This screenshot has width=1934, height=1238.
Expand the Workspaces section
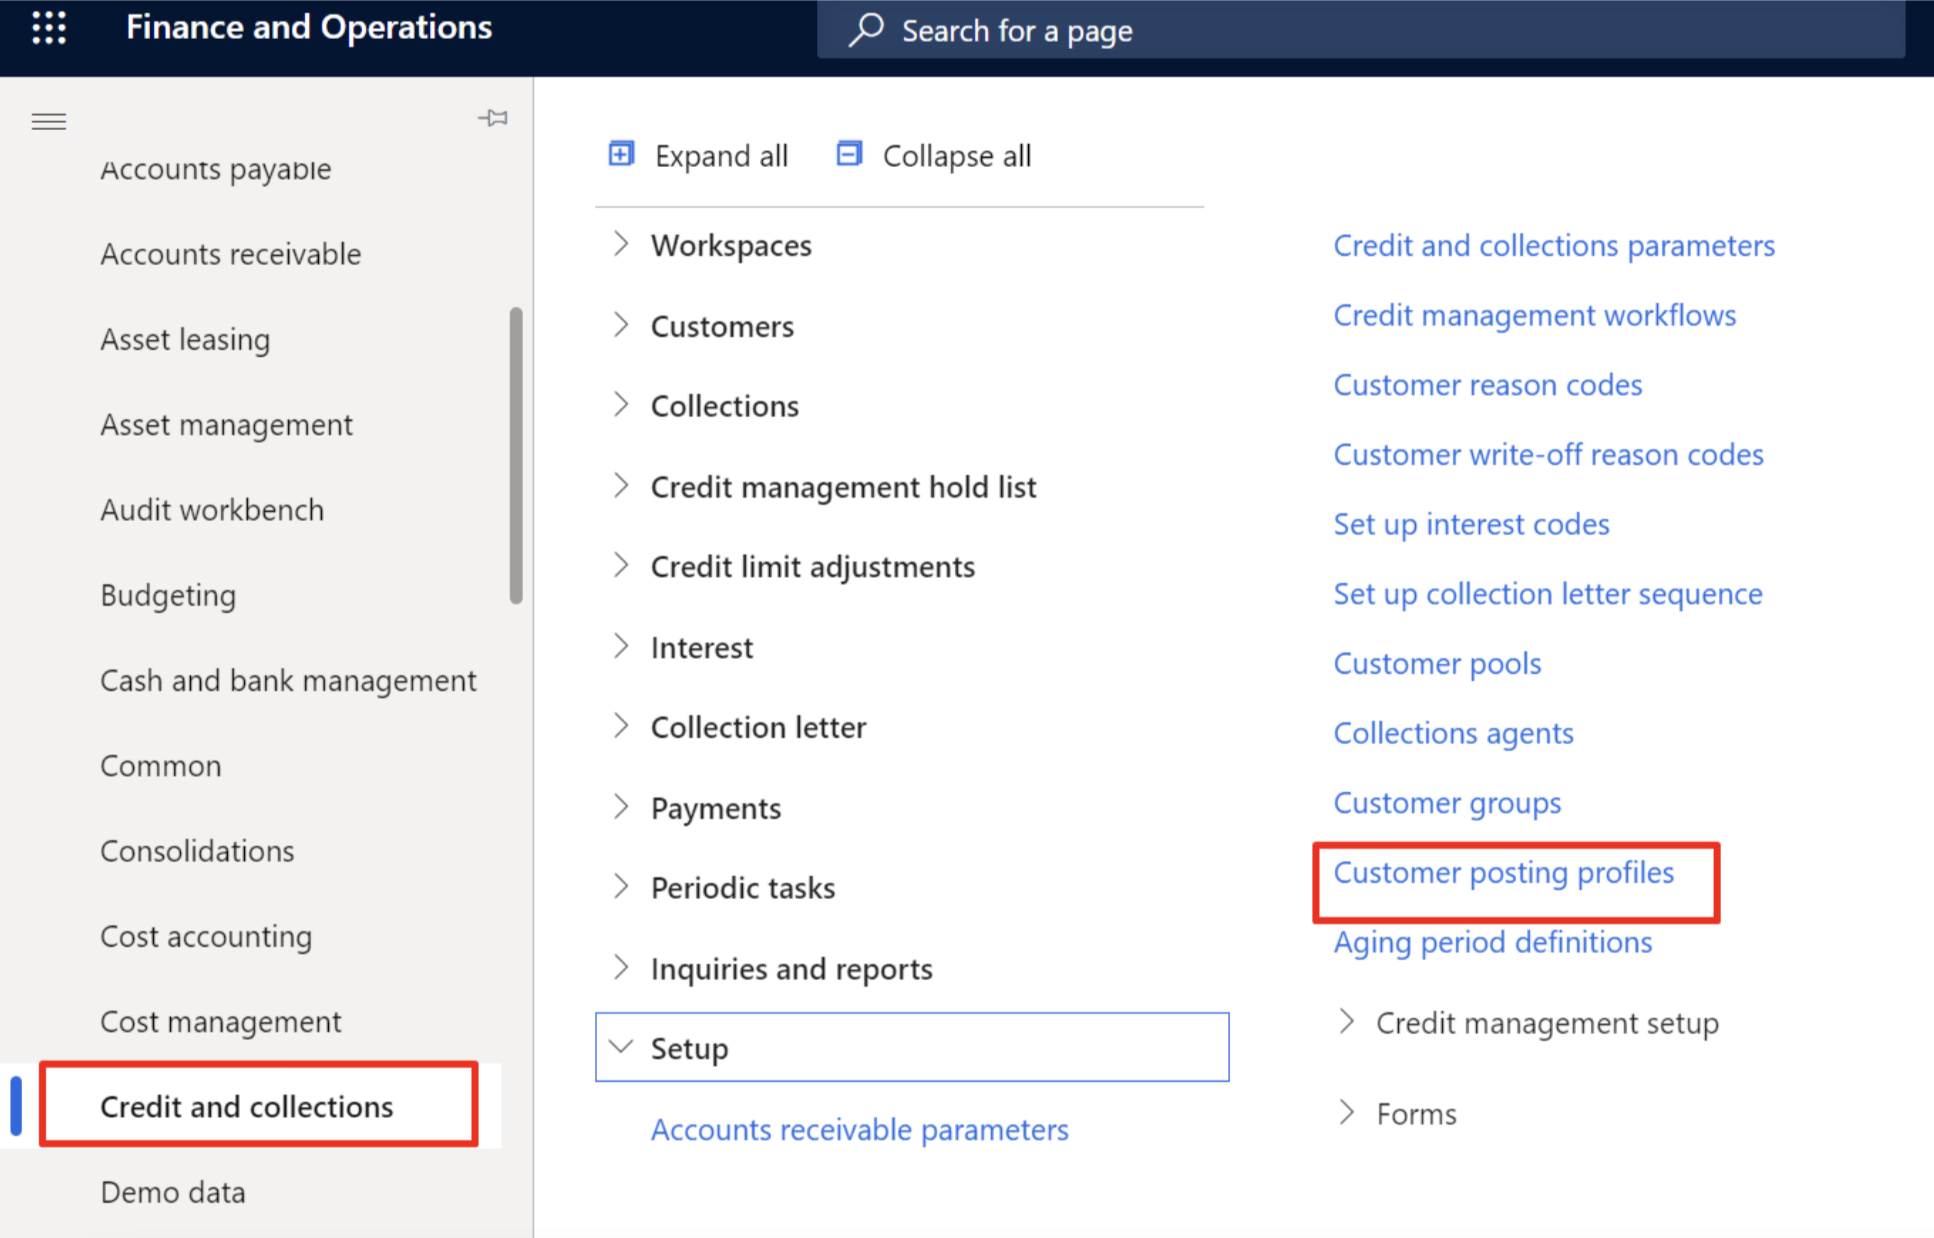point(621,245)
